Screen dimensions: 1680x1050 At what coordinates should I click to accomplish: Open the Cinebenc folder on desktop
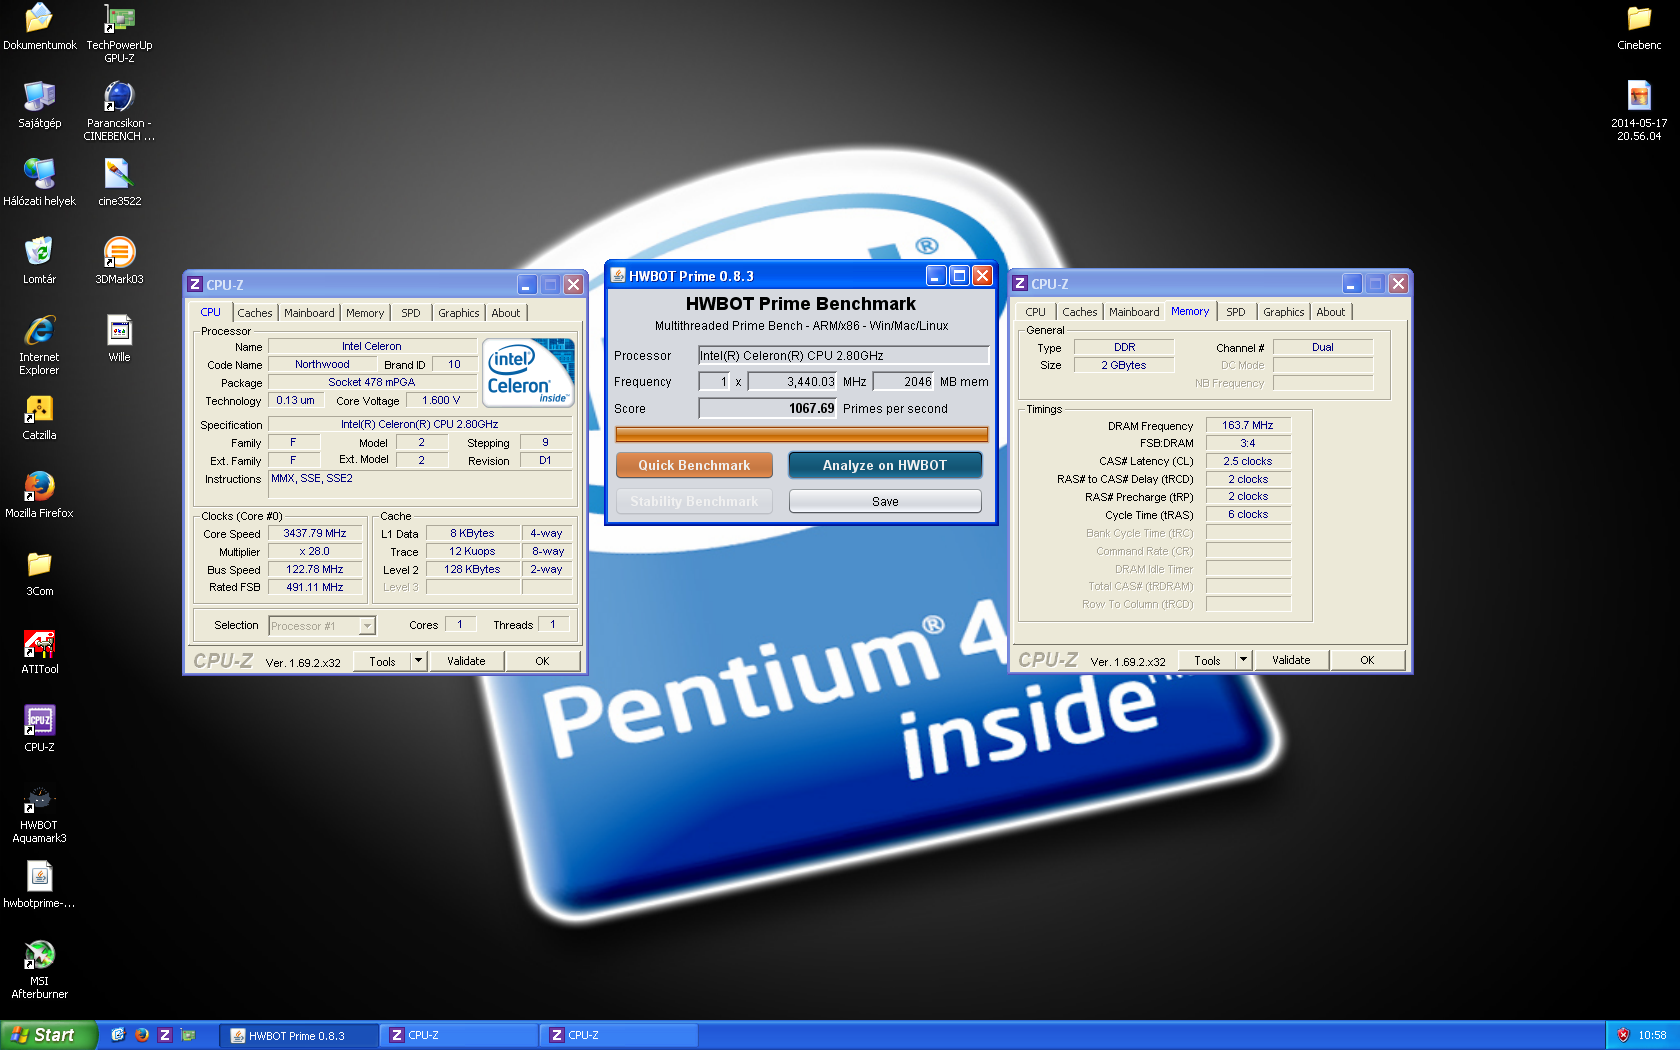[1639, 27]
